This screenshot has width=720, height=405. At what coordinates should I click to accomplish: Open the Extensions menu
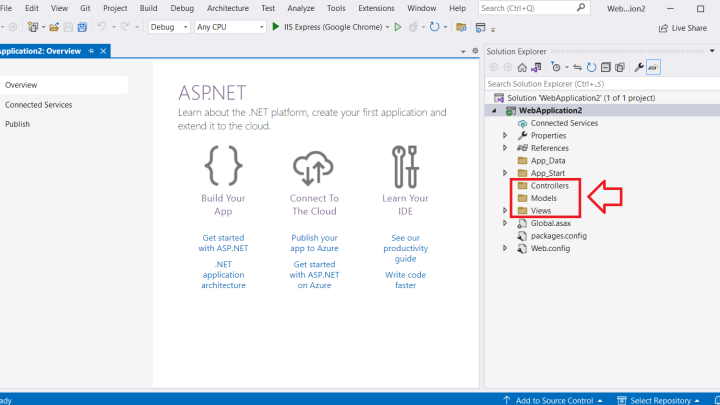pos(376,8)
